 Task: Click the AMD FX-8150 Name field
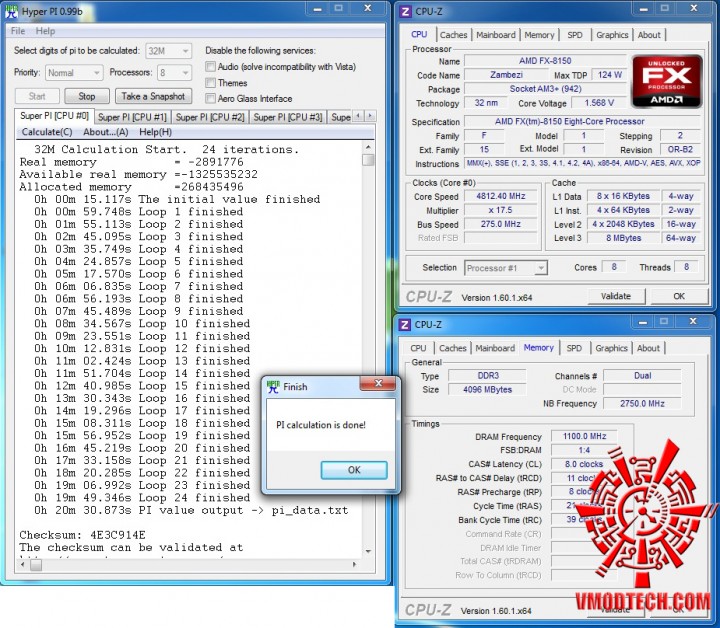[x=545, y=61]
